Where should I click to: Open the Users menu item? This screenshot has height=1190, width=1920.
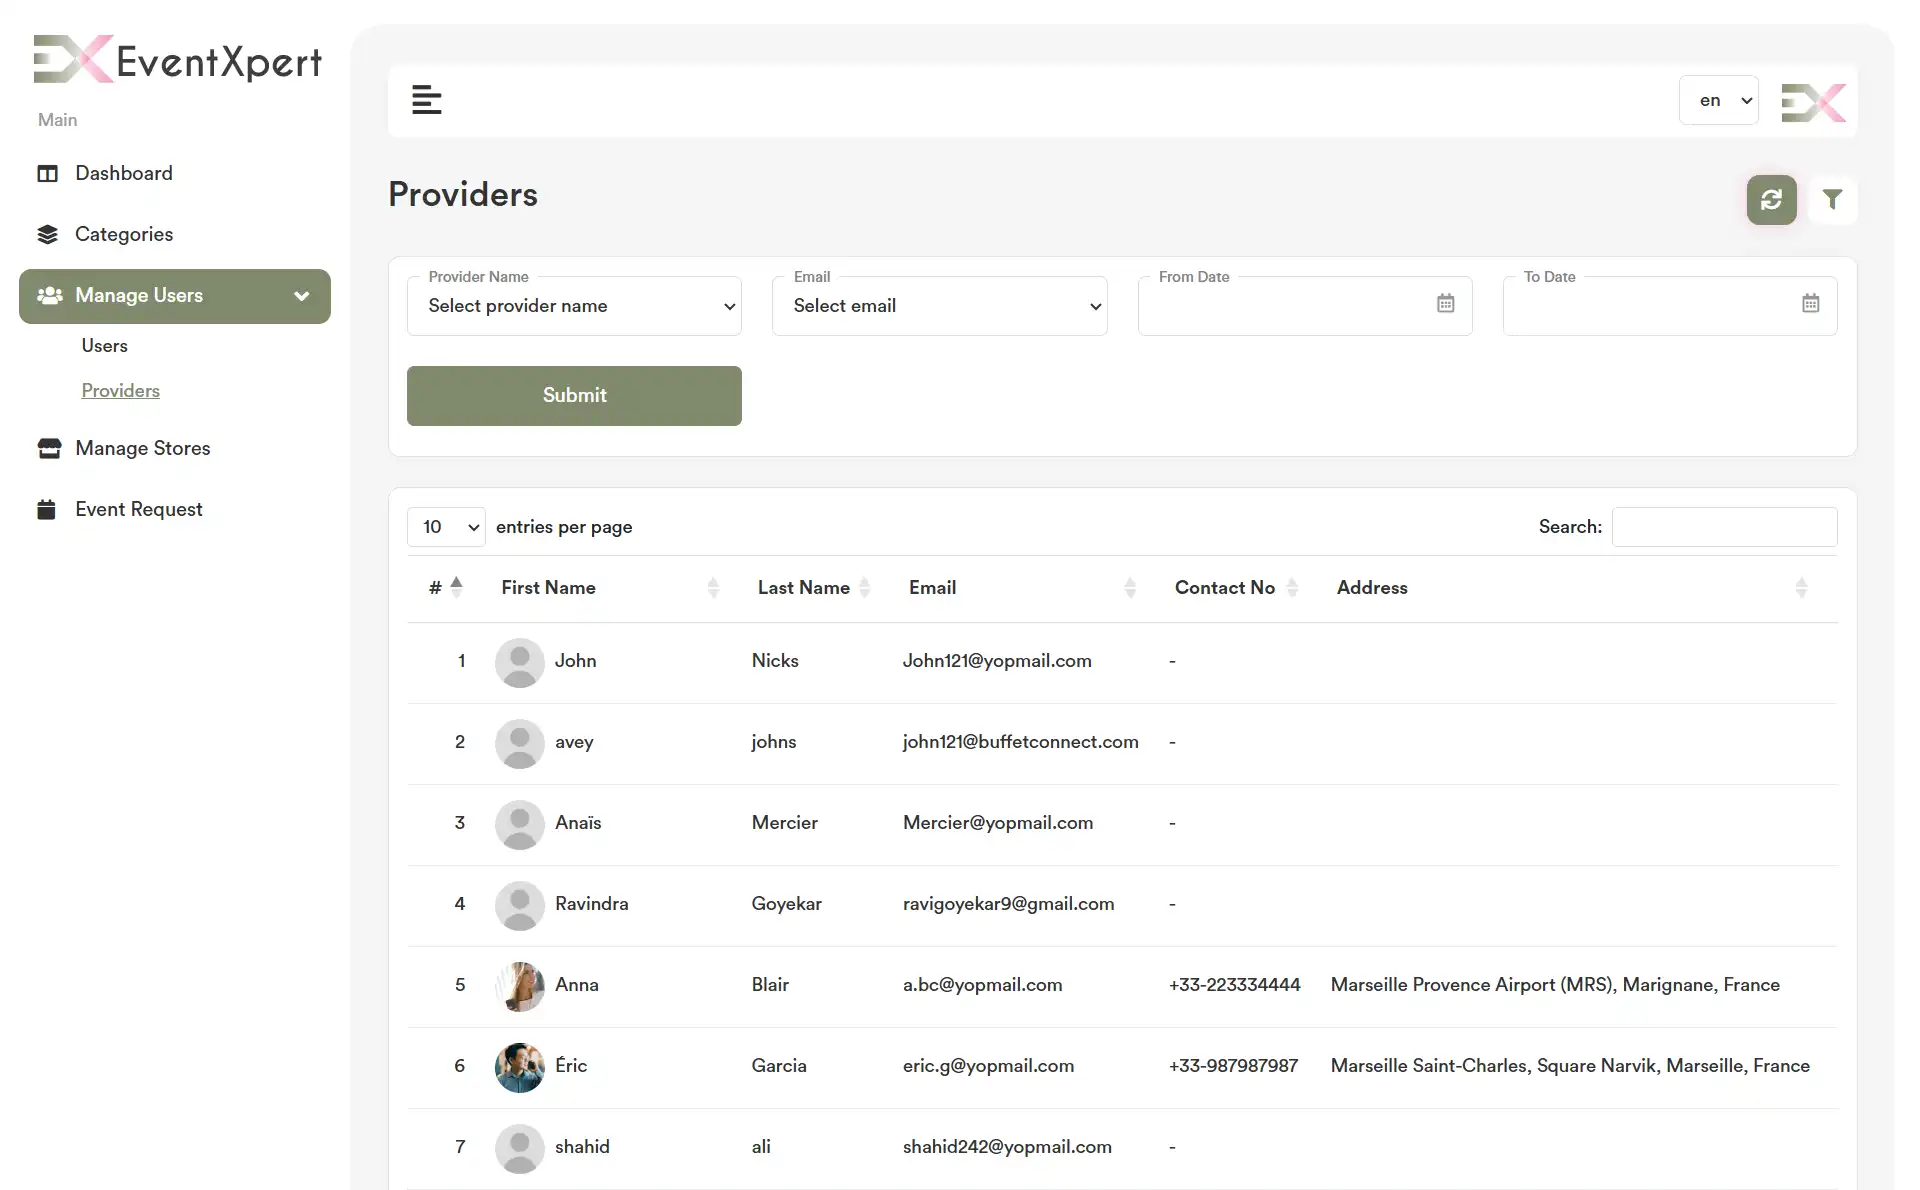coord(104,345)
